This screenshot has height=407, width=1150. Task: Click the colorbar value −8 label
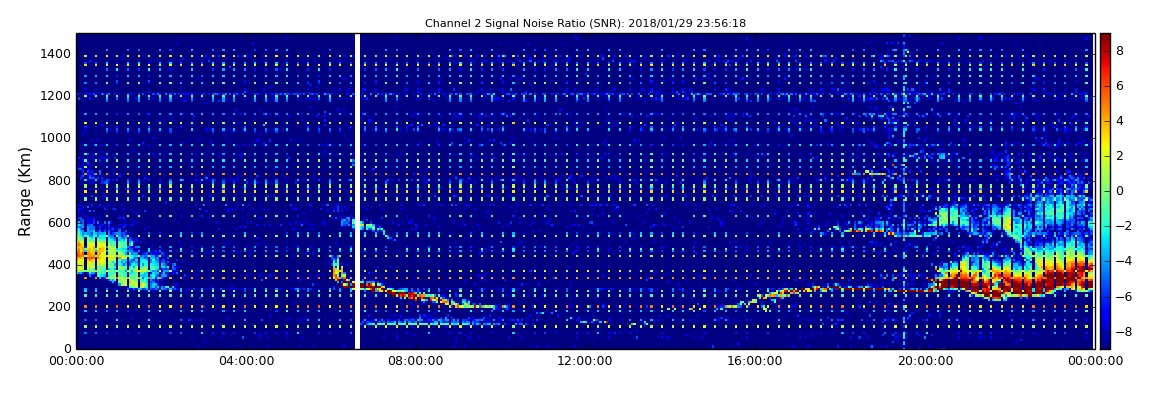click(1124, 331)
